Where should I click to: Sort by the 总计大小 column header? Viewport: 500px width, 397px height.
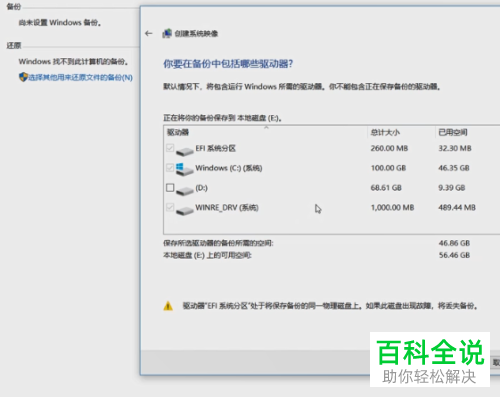pos(401,132)
